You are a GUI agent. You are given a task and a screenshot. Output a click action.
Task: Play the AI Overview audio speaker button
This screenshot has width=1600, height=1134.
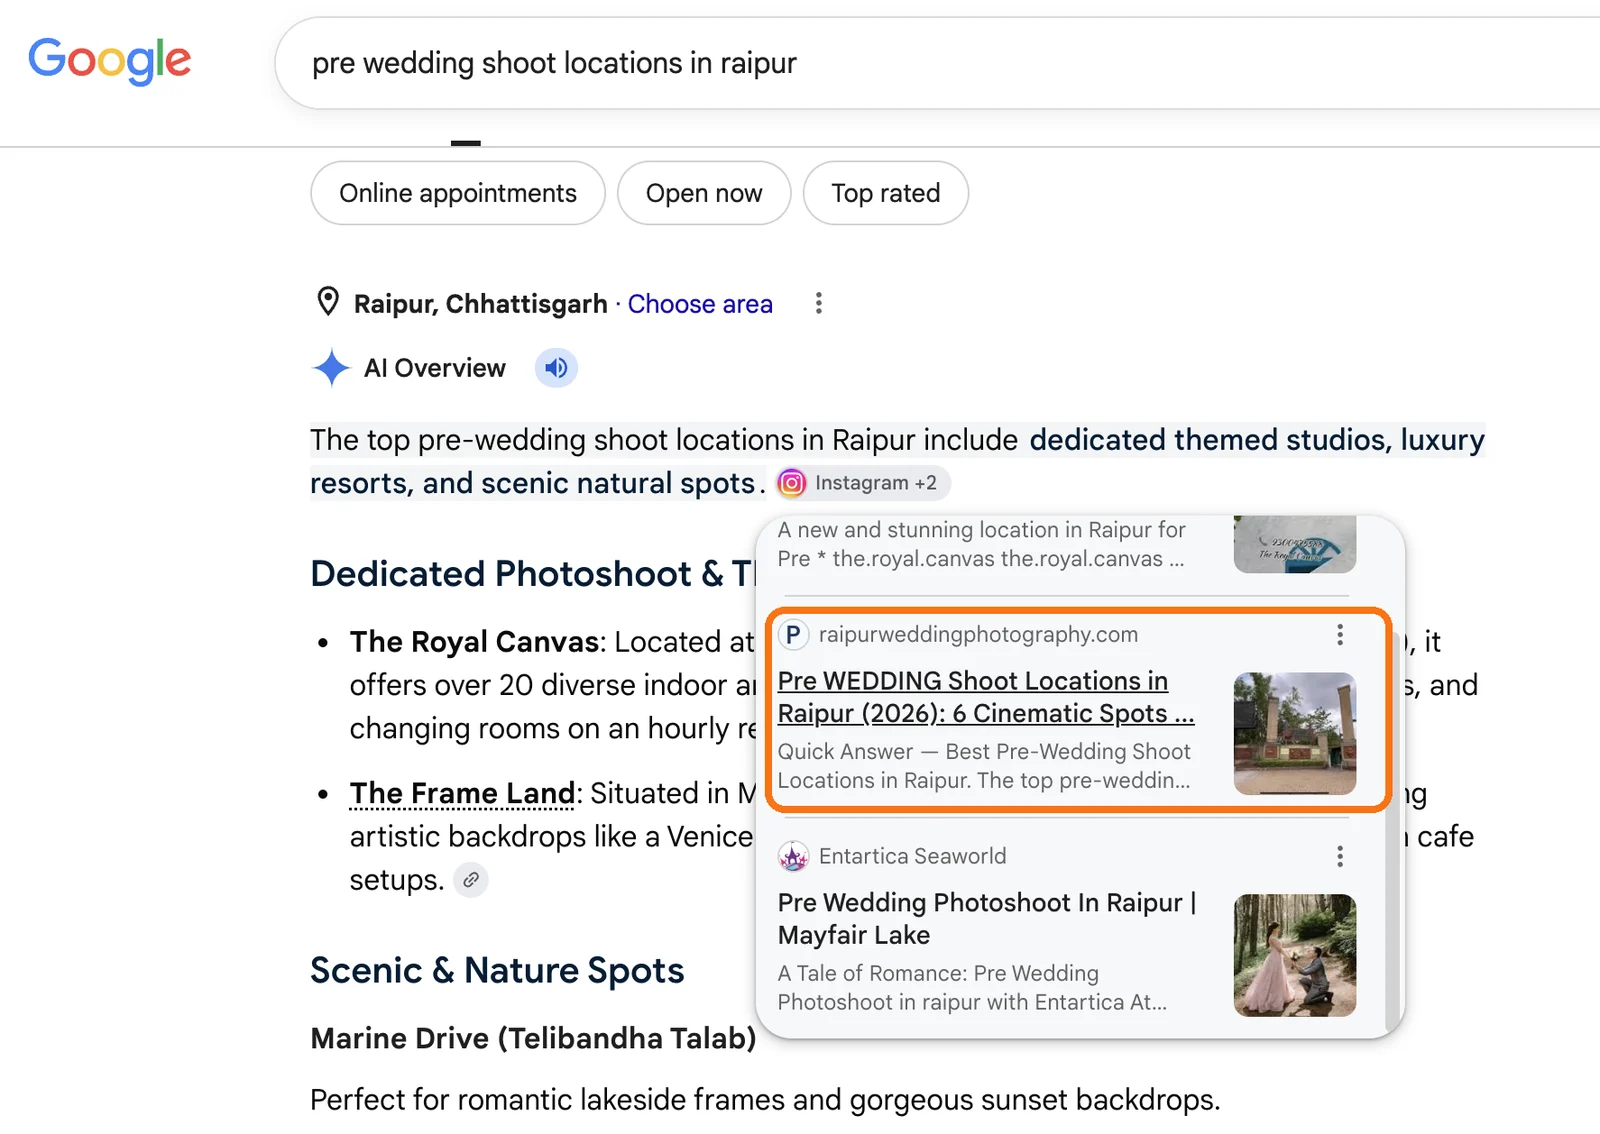pos(557,368)
